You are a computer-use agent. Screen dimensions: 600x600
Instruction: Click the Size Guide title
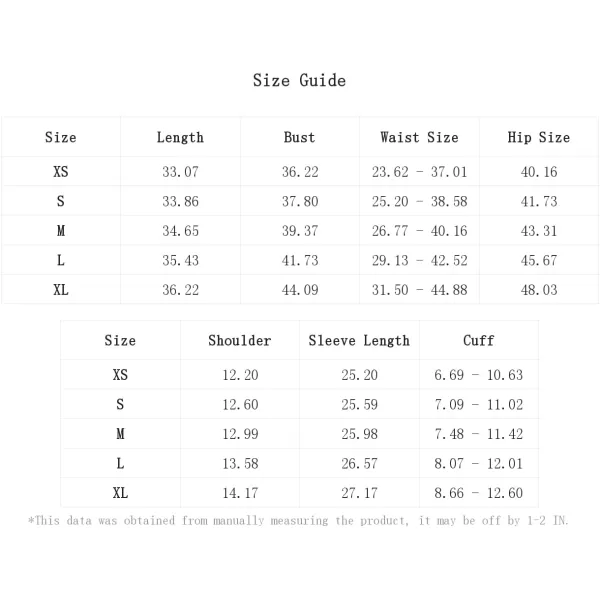point(299,80)
